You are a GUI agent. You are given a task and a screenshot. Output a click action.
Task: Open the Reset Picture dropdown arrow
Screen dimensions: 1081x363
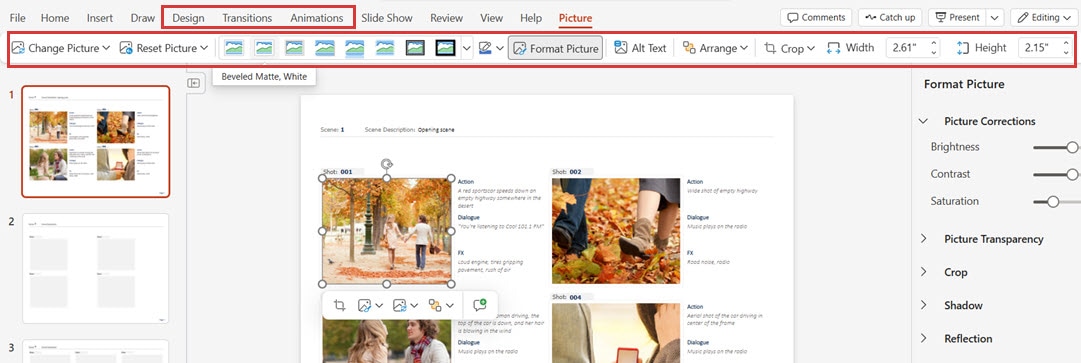pos(204,48)
